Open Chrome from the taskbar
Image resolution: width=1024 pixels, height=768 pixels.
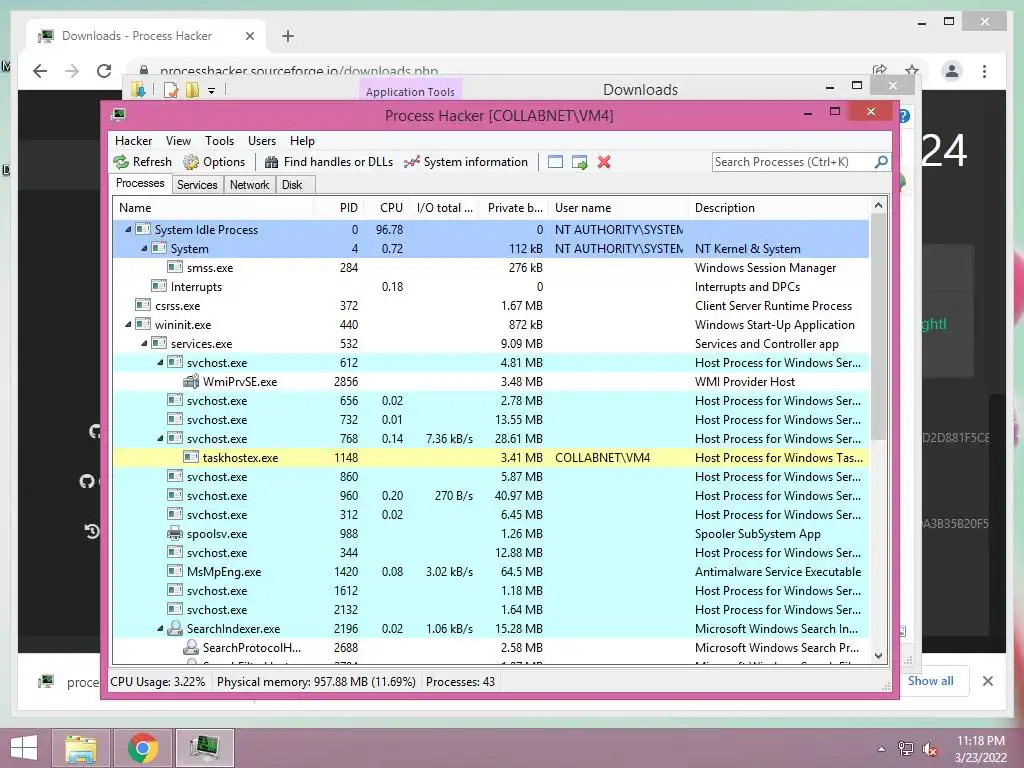pyautogui.click(x=143, y=748)
